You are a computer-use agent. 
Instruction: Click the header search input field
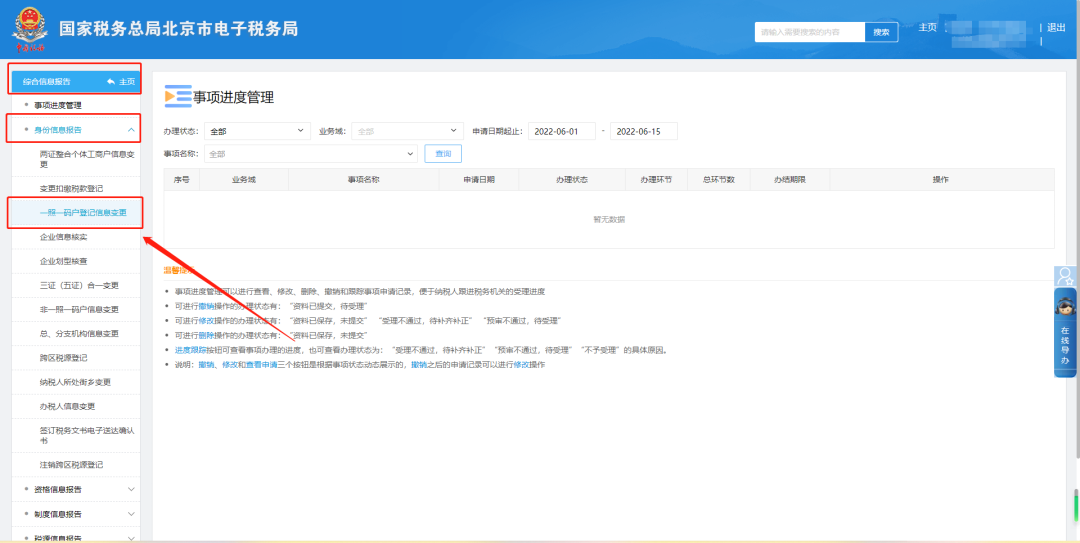pyautogui.click(x=808, y=32)
